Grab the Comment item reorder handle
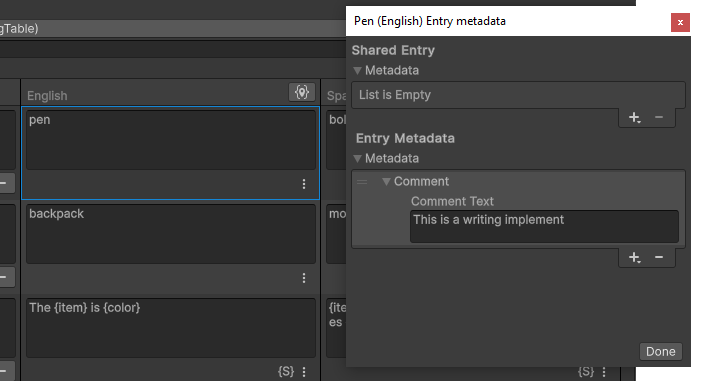The width and height of the screenshot is (702, 381). click(362, 181)
